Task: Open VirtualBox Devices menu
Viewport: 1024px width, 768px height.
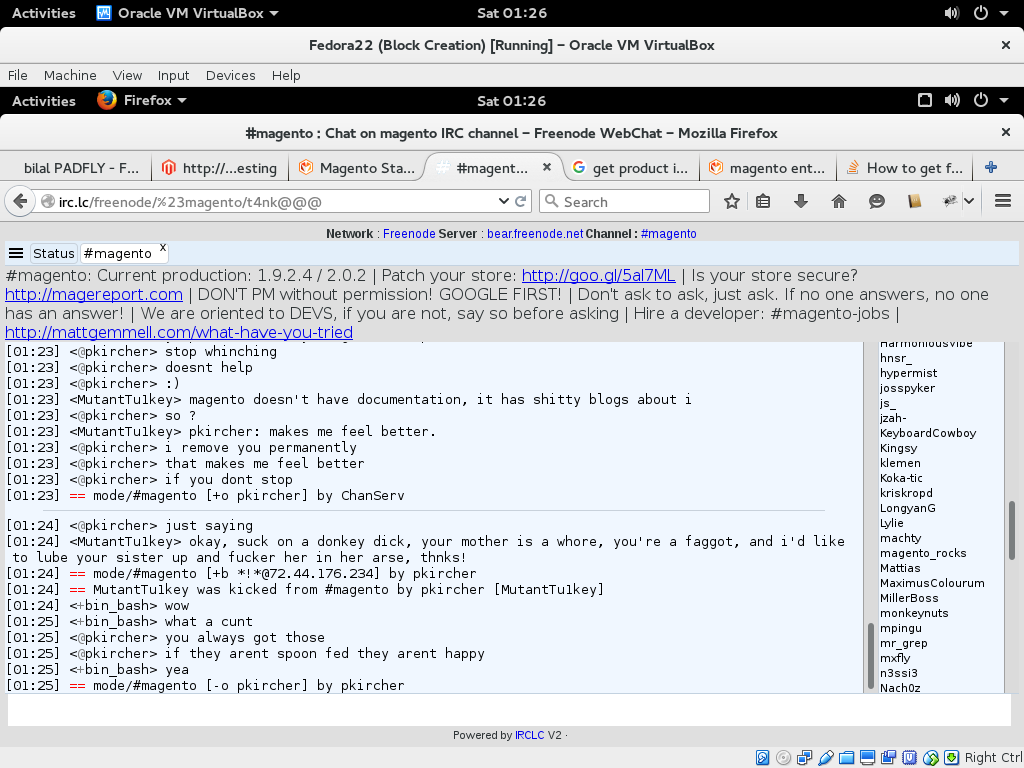Action: pos(231,75)
